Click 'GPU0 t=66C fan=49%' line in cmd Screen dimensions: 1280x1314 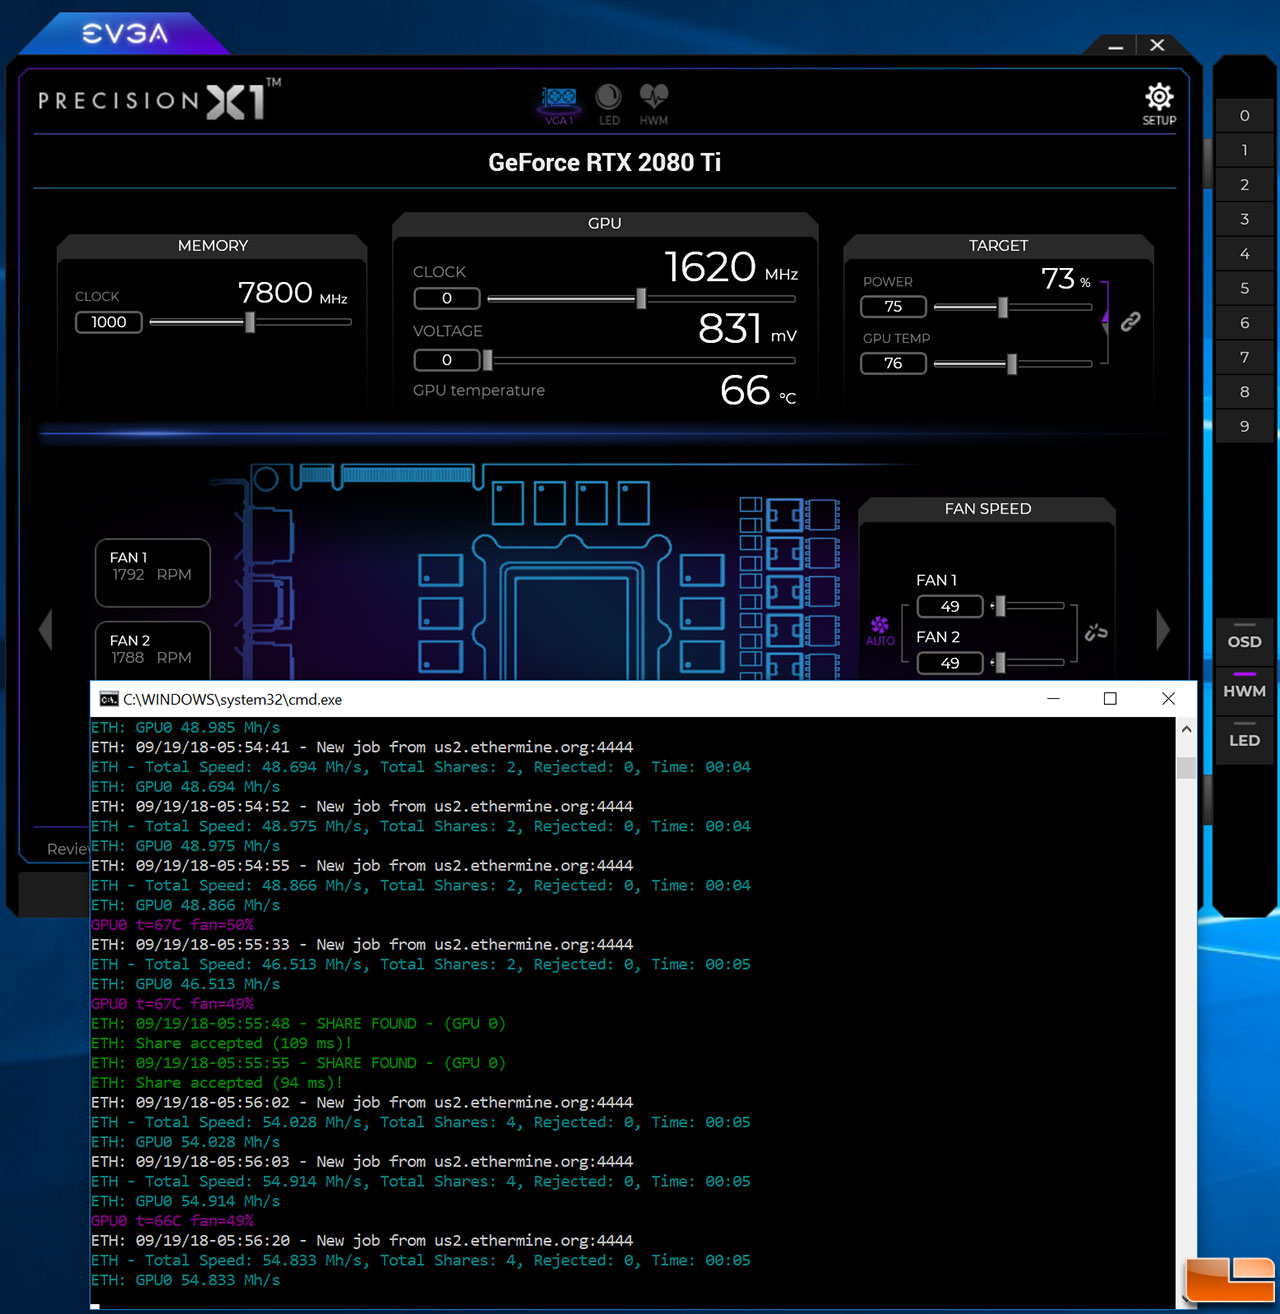pyautogui.click(x=172, y=1221)
